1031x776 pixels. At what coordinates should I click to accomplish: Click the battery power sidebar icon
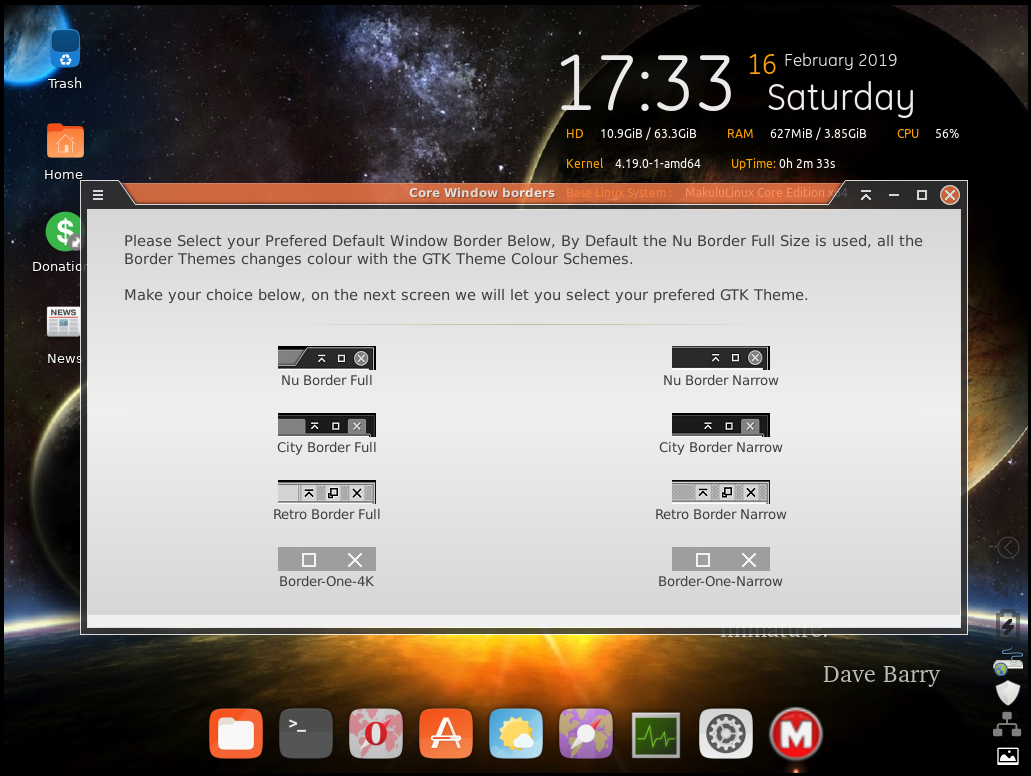coord(1006,624)
